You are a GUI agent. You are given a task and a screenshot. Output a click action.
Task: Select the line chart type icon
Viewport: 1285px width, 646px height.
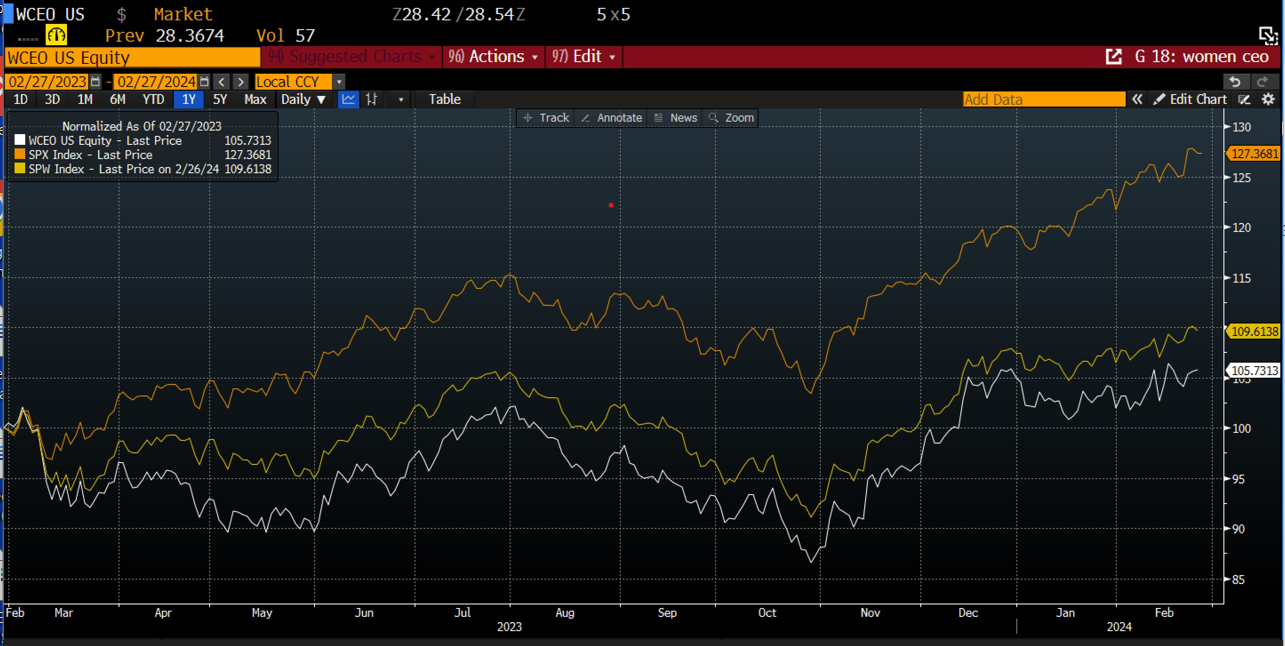pos(349,99)
